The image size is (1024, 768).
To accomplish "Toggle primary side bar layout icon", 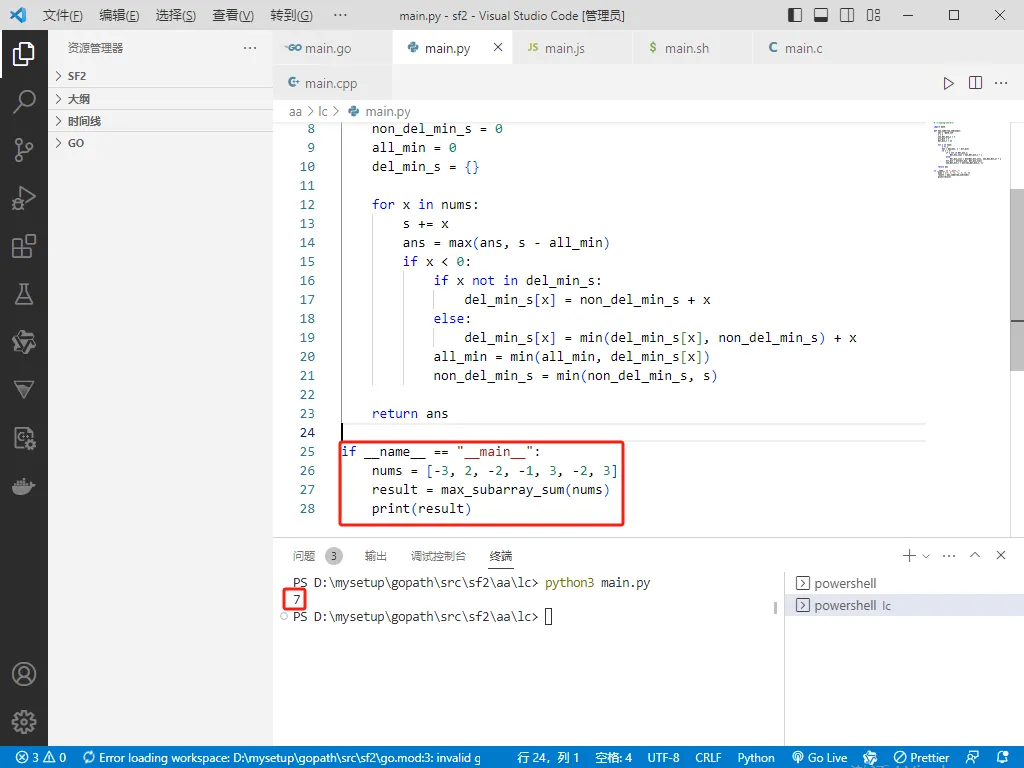I will click(795, 15).
